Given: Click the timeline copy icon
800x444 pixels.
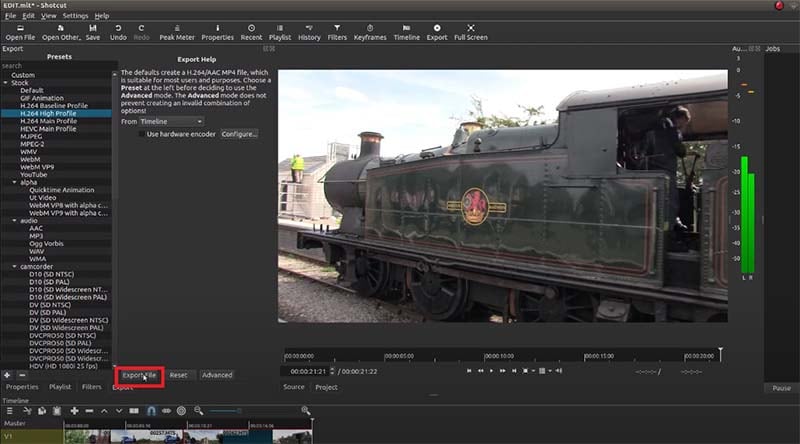Looking at the screenshot, I should point(42,411).
